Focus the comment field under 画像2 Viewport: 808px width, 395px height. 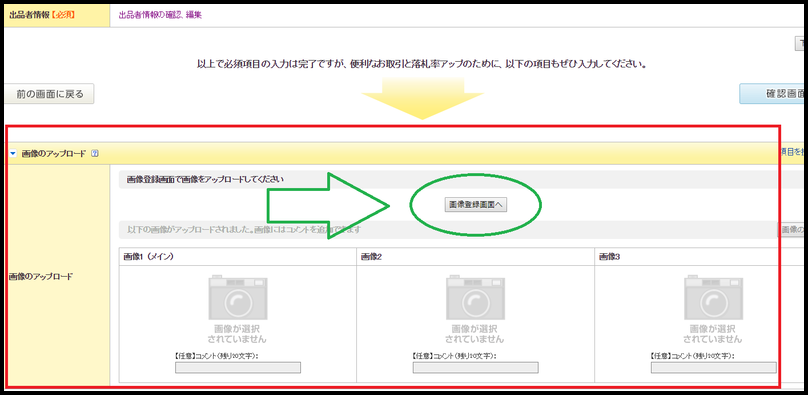(x=475, y=368)
